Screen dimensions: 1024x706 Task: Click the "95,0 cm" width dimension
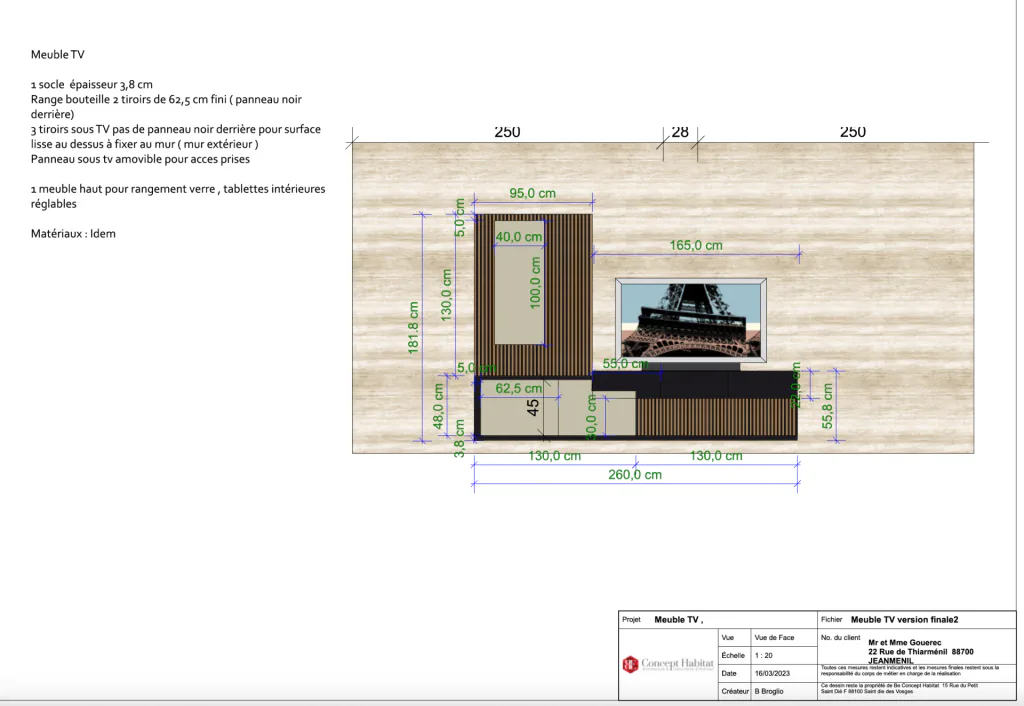[532, 193]
